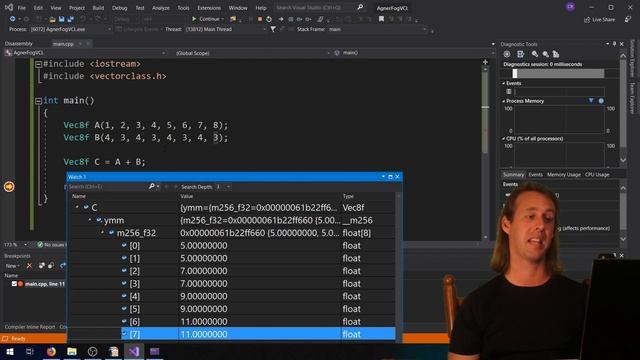Collapse the ymm node in Watch window
Screen dimensions: 640x360
[x=90, y=220]
